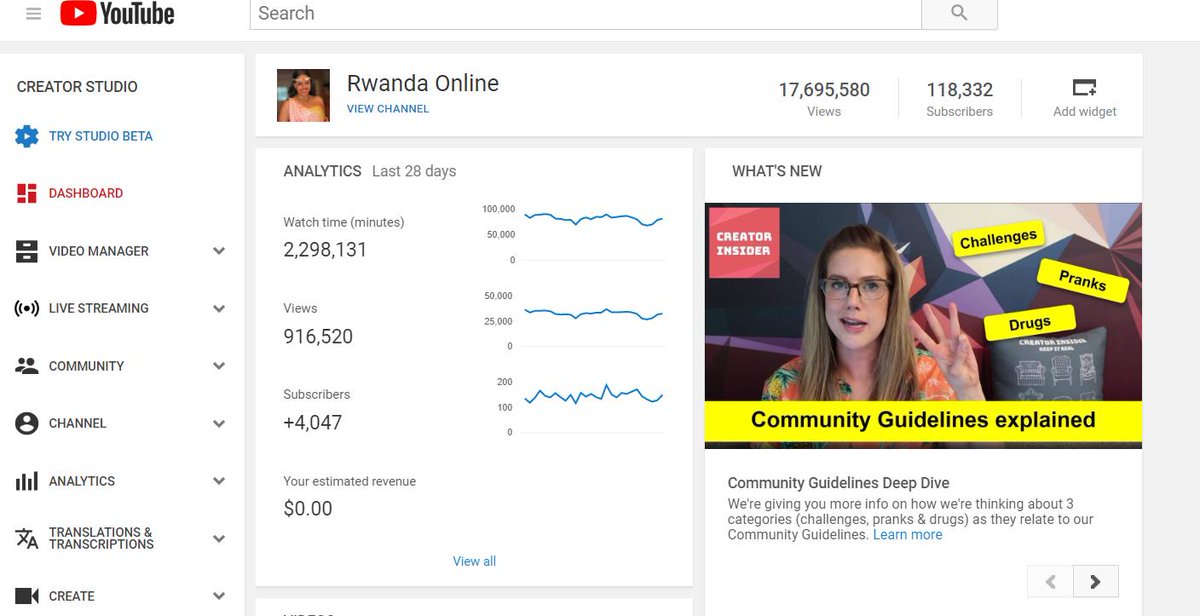Play the Community Guidelines explained video

[x=923, y=325]
